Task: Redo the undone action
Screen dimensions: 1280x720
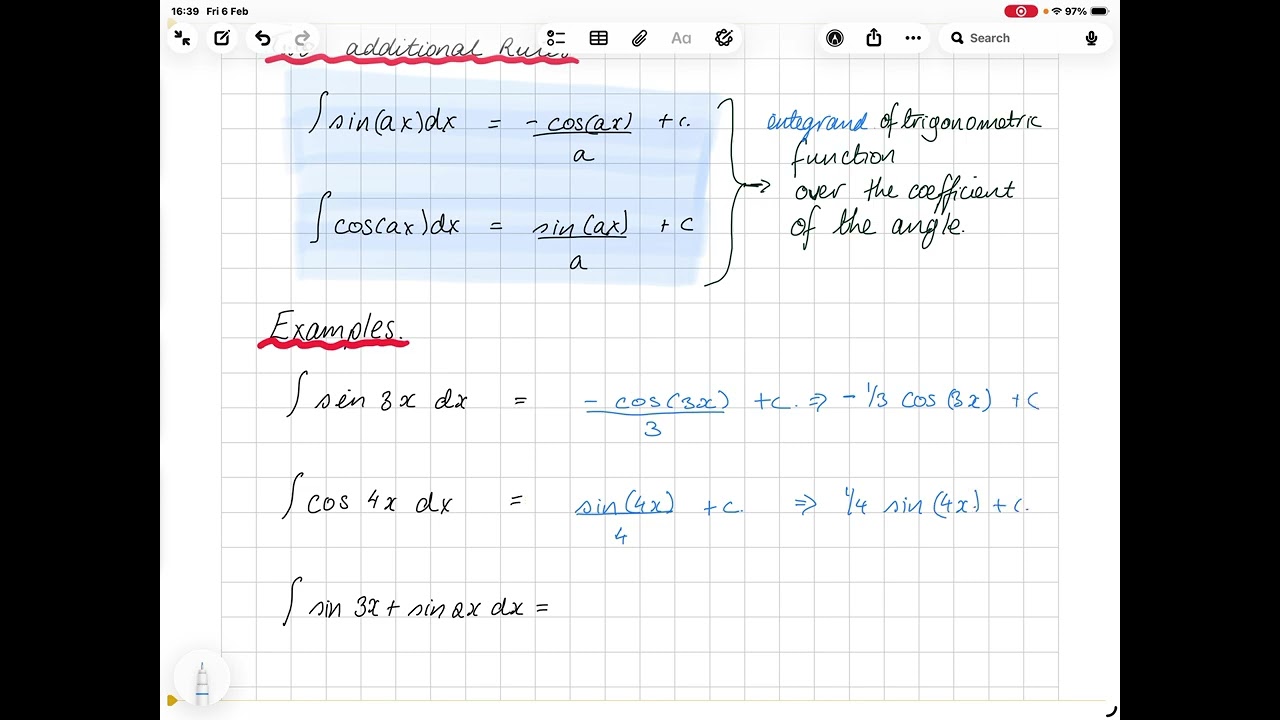Action: click(x=302, y=38)
